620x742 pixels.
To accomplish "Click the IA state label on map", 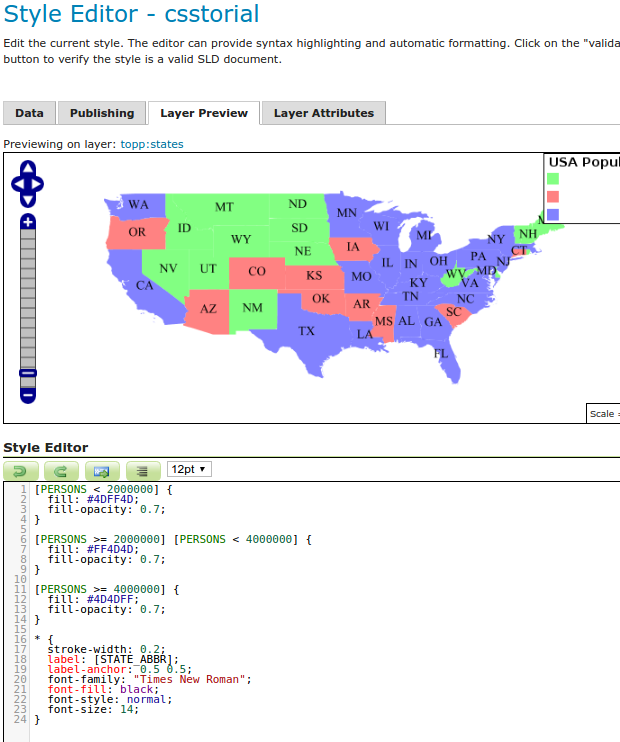I will [x=353, y=247].
